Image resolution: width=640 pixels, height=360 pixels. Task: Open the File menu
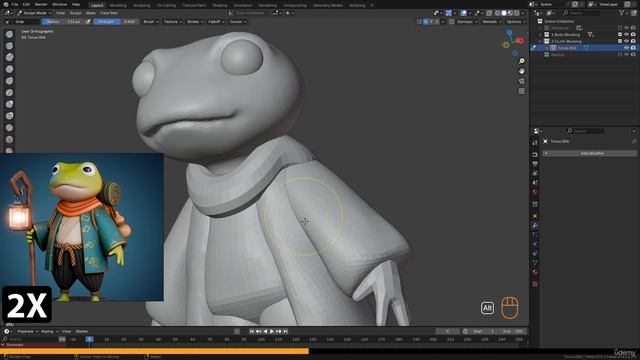click(x=15, y=4)
